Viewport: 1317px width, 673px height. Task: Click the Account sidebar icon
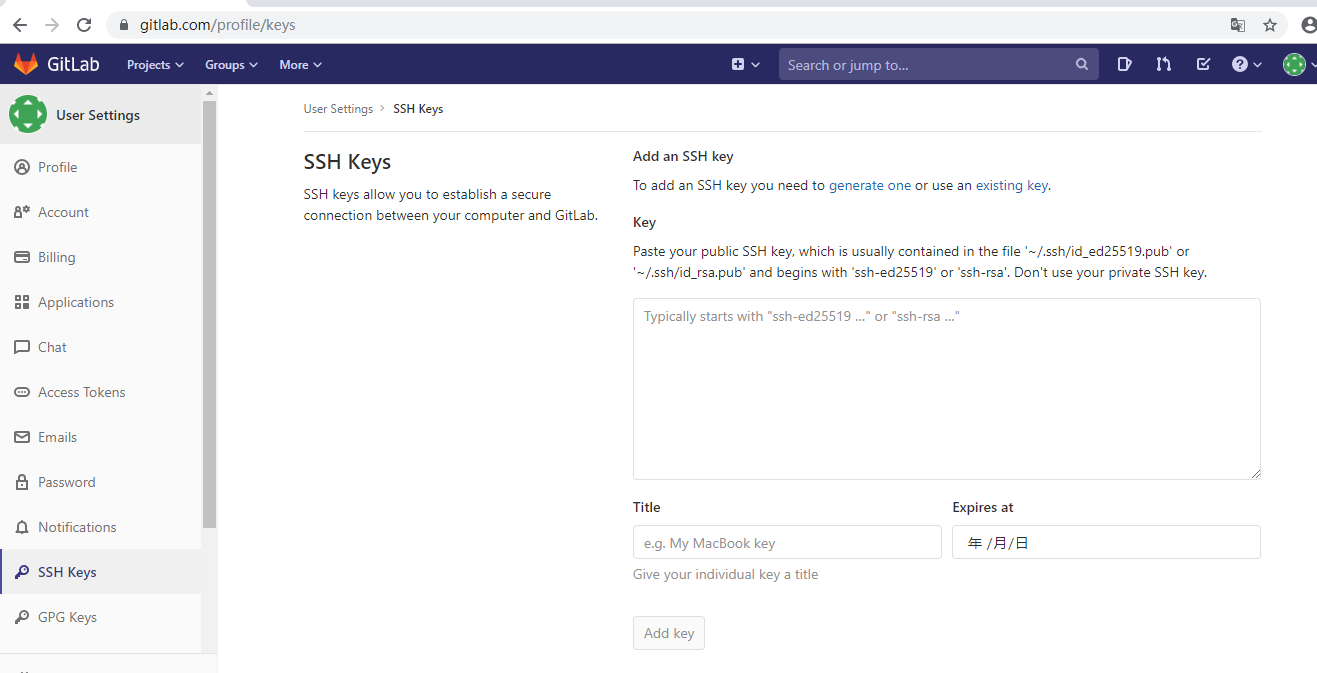click(22, 212)
